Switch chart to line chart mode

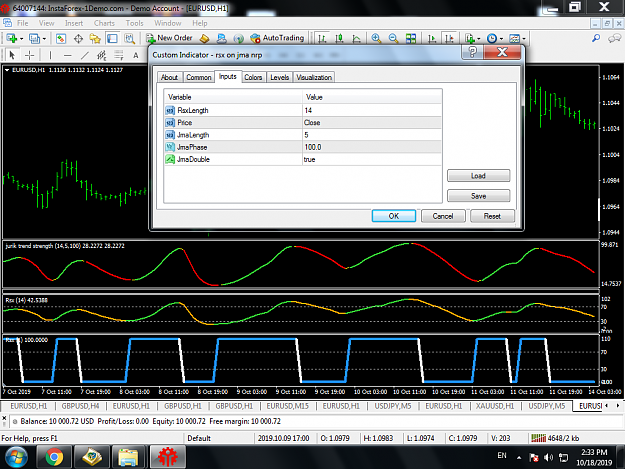(x=357, y=39)
